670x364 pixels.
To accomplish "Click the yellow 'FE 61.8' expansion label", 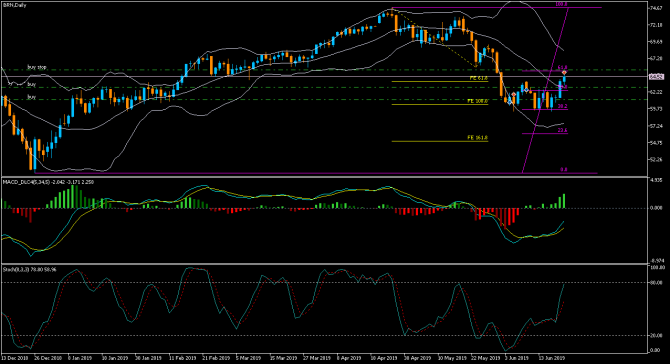I will tap(479, 78).
